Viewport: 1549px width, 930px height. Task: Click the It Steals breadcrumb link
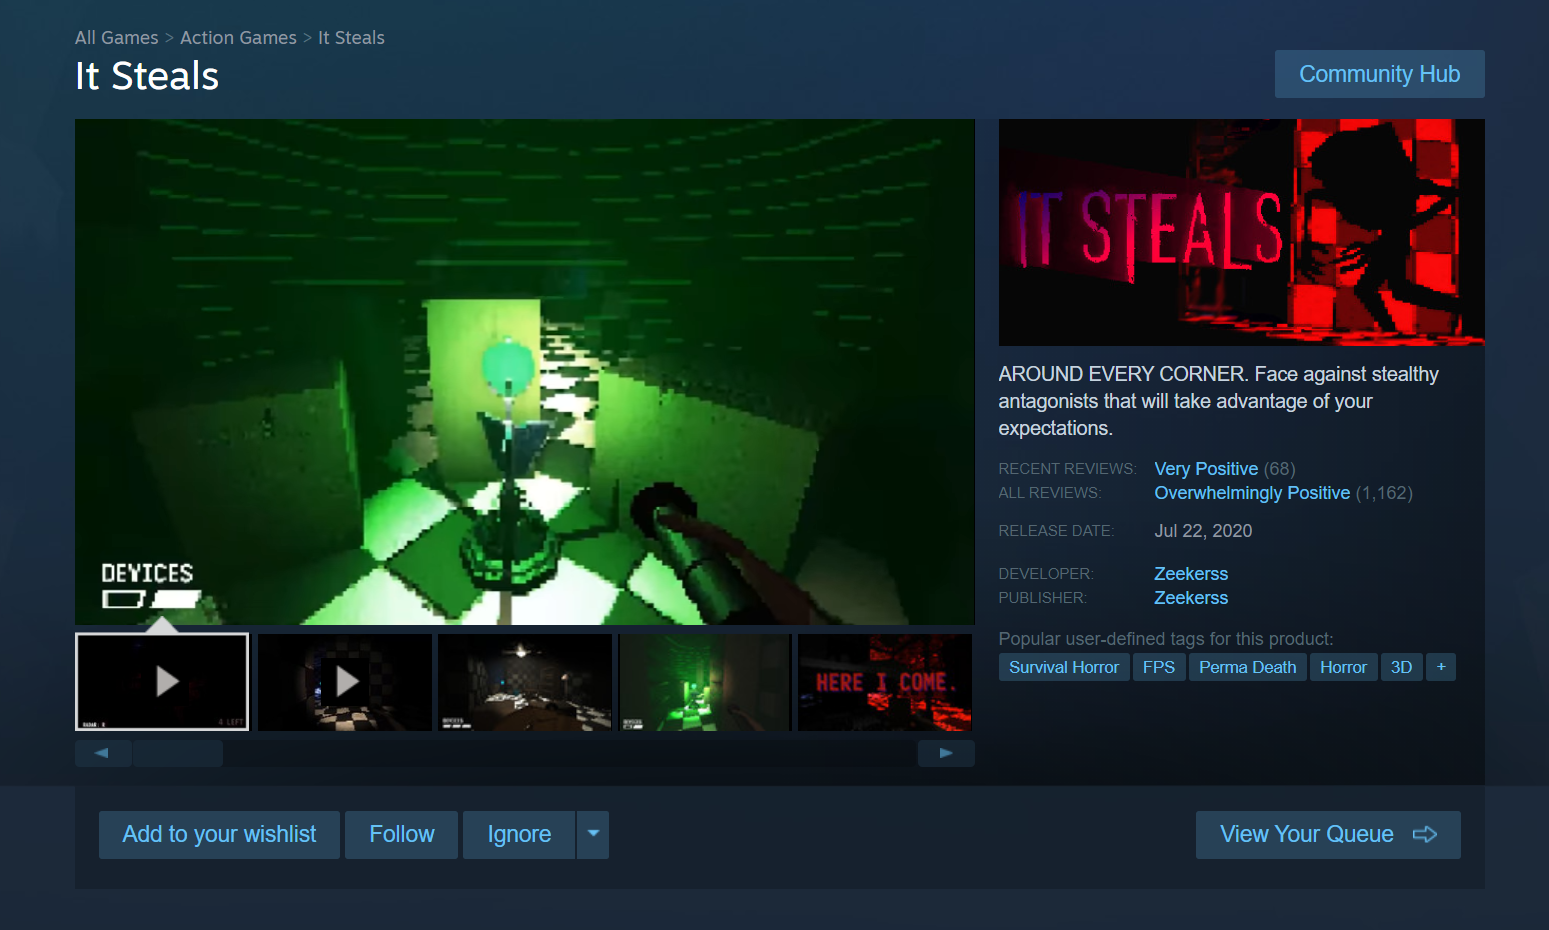point(351,38)
